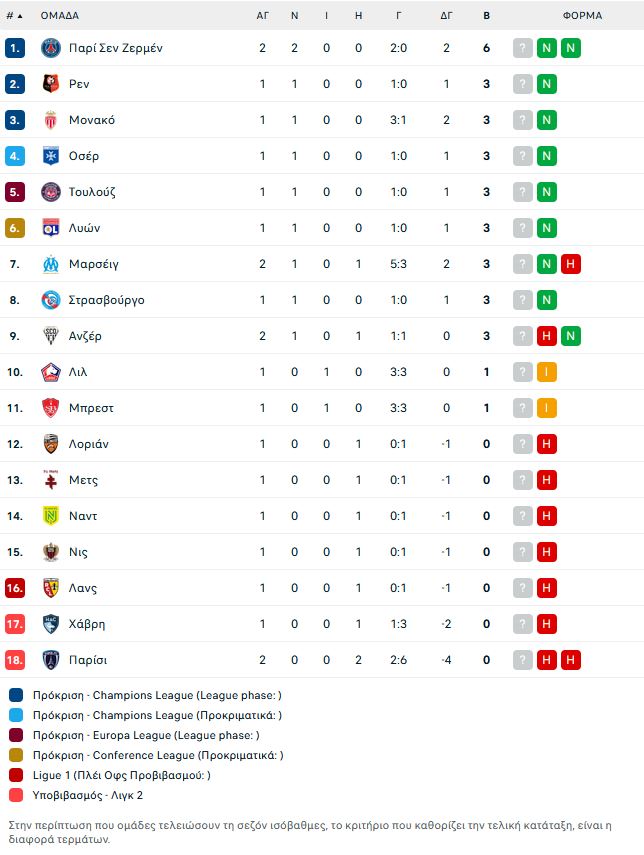Sort teams by the ΟΜΑΔΑ column header

[x=59, y=16]
